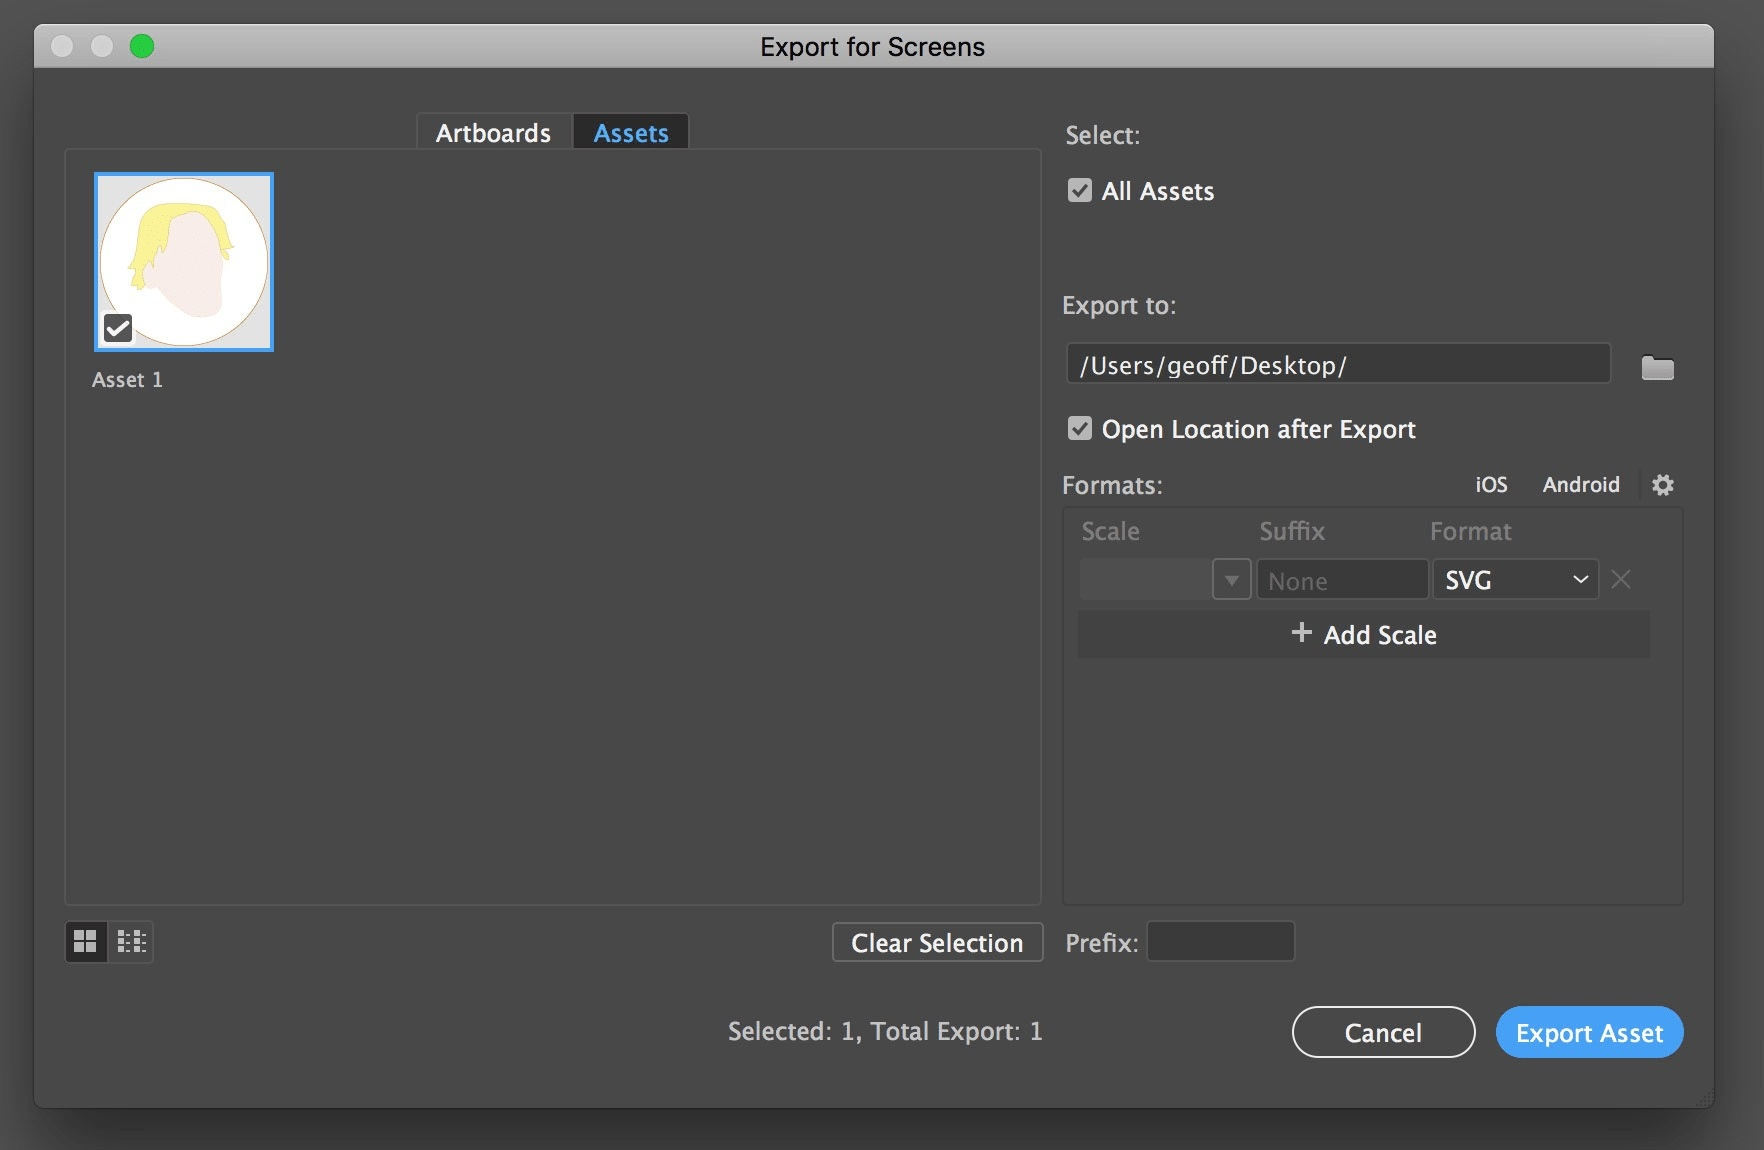Click the Prefix input field
This screenshot has height=1150, width=1764.
[1219, 941]
